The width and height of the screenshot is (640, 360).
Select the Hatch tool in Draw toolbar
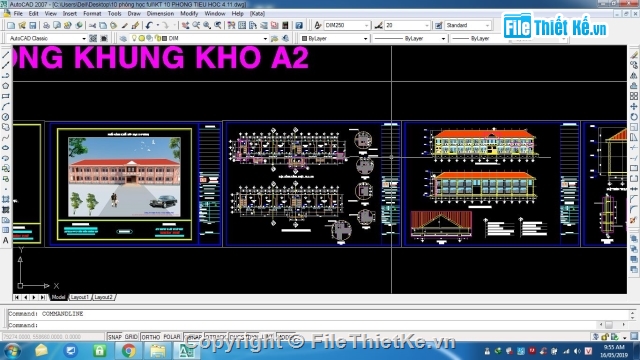6,199
